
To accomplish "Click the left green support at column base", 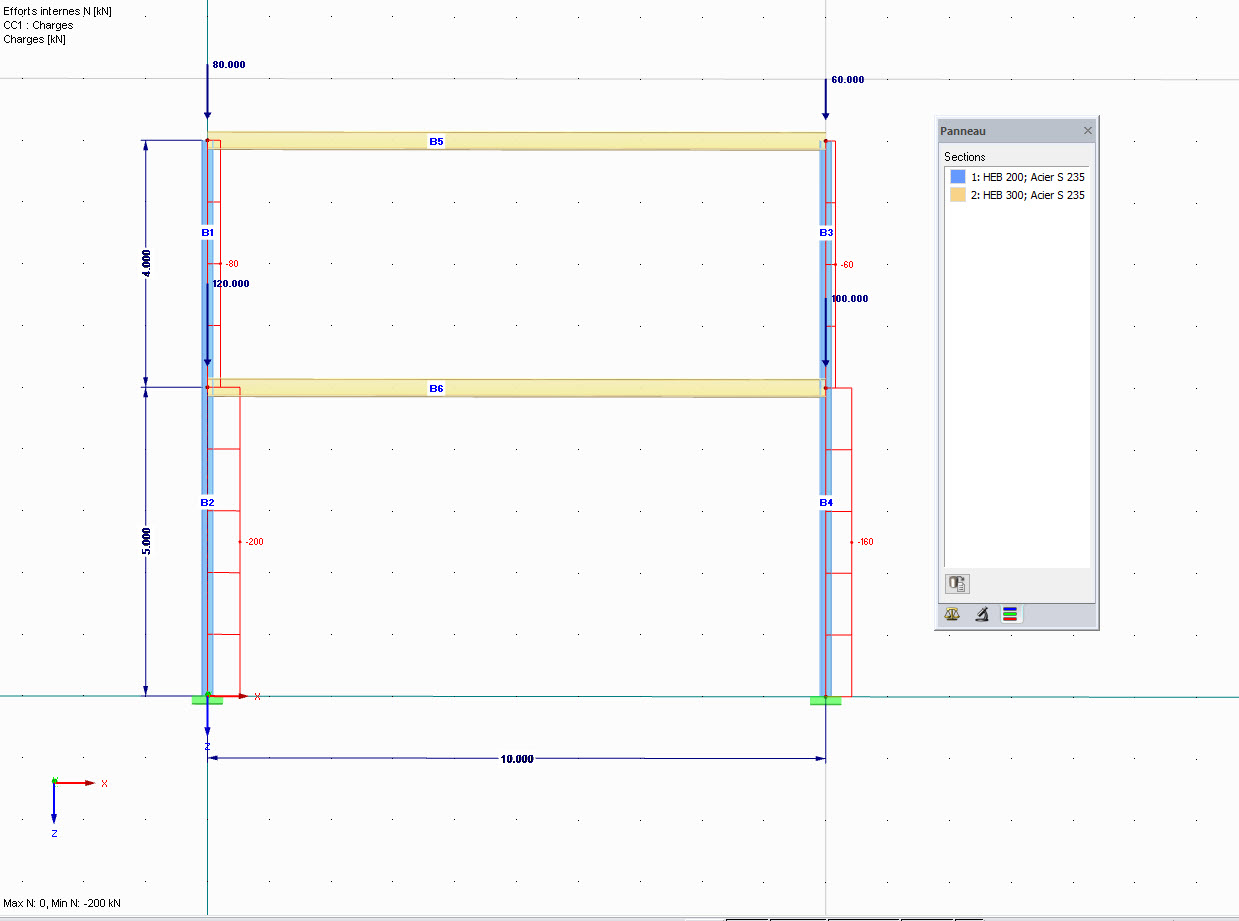I will coord(207,700).
